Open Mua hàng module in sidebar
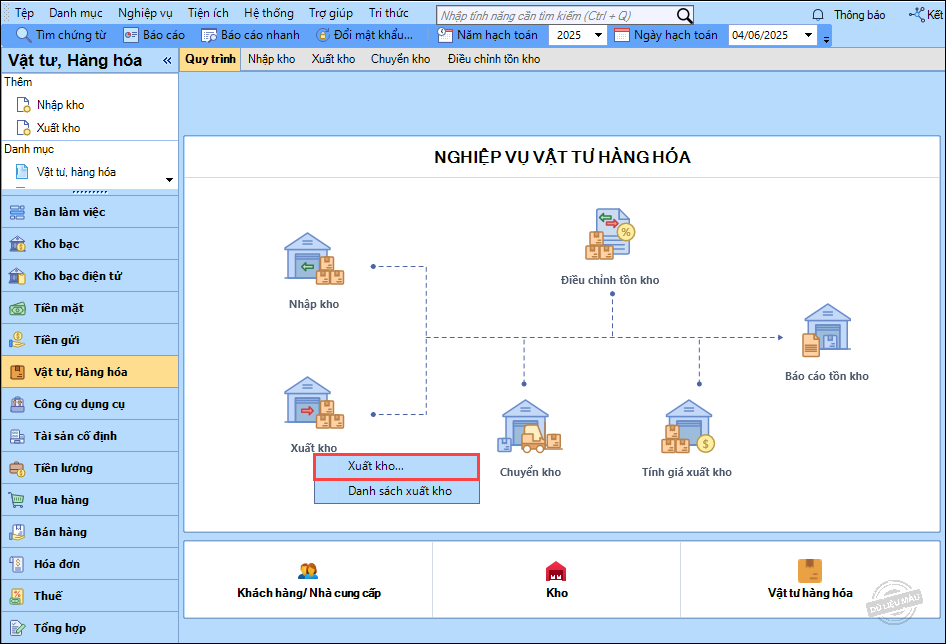 point(90,500)
